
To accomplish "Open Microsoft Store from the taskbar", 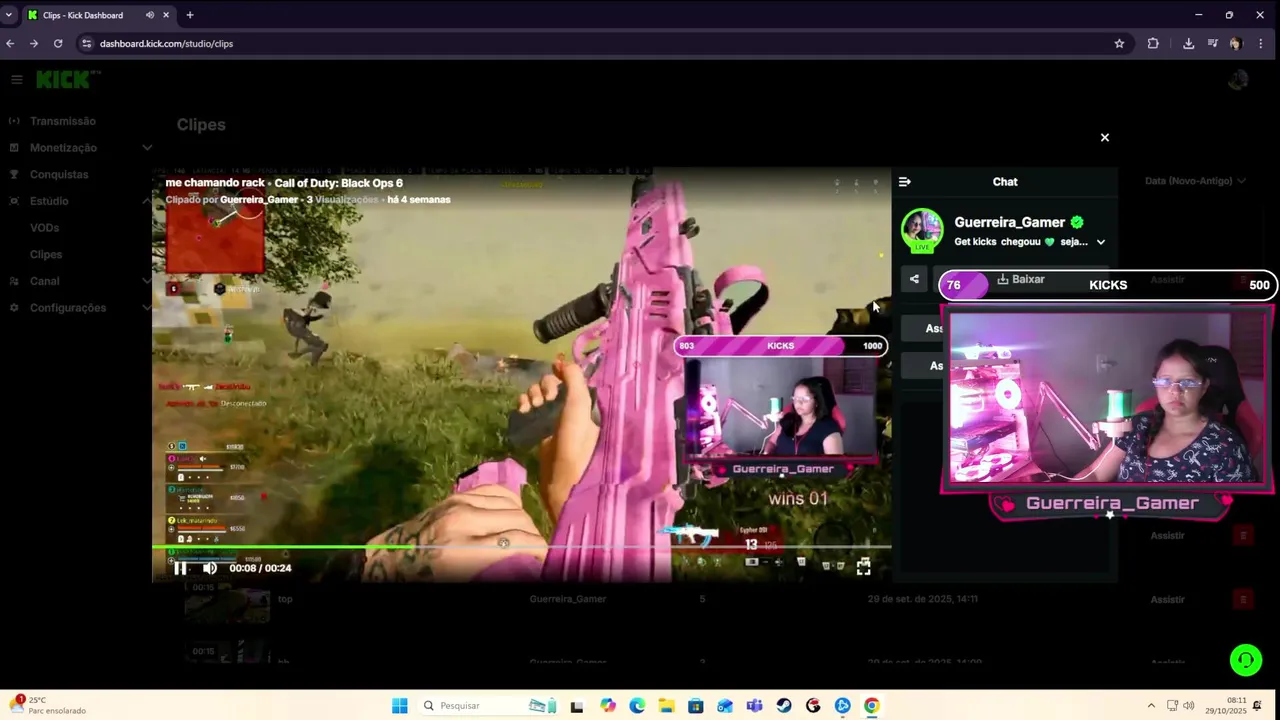I will (695, 706).
